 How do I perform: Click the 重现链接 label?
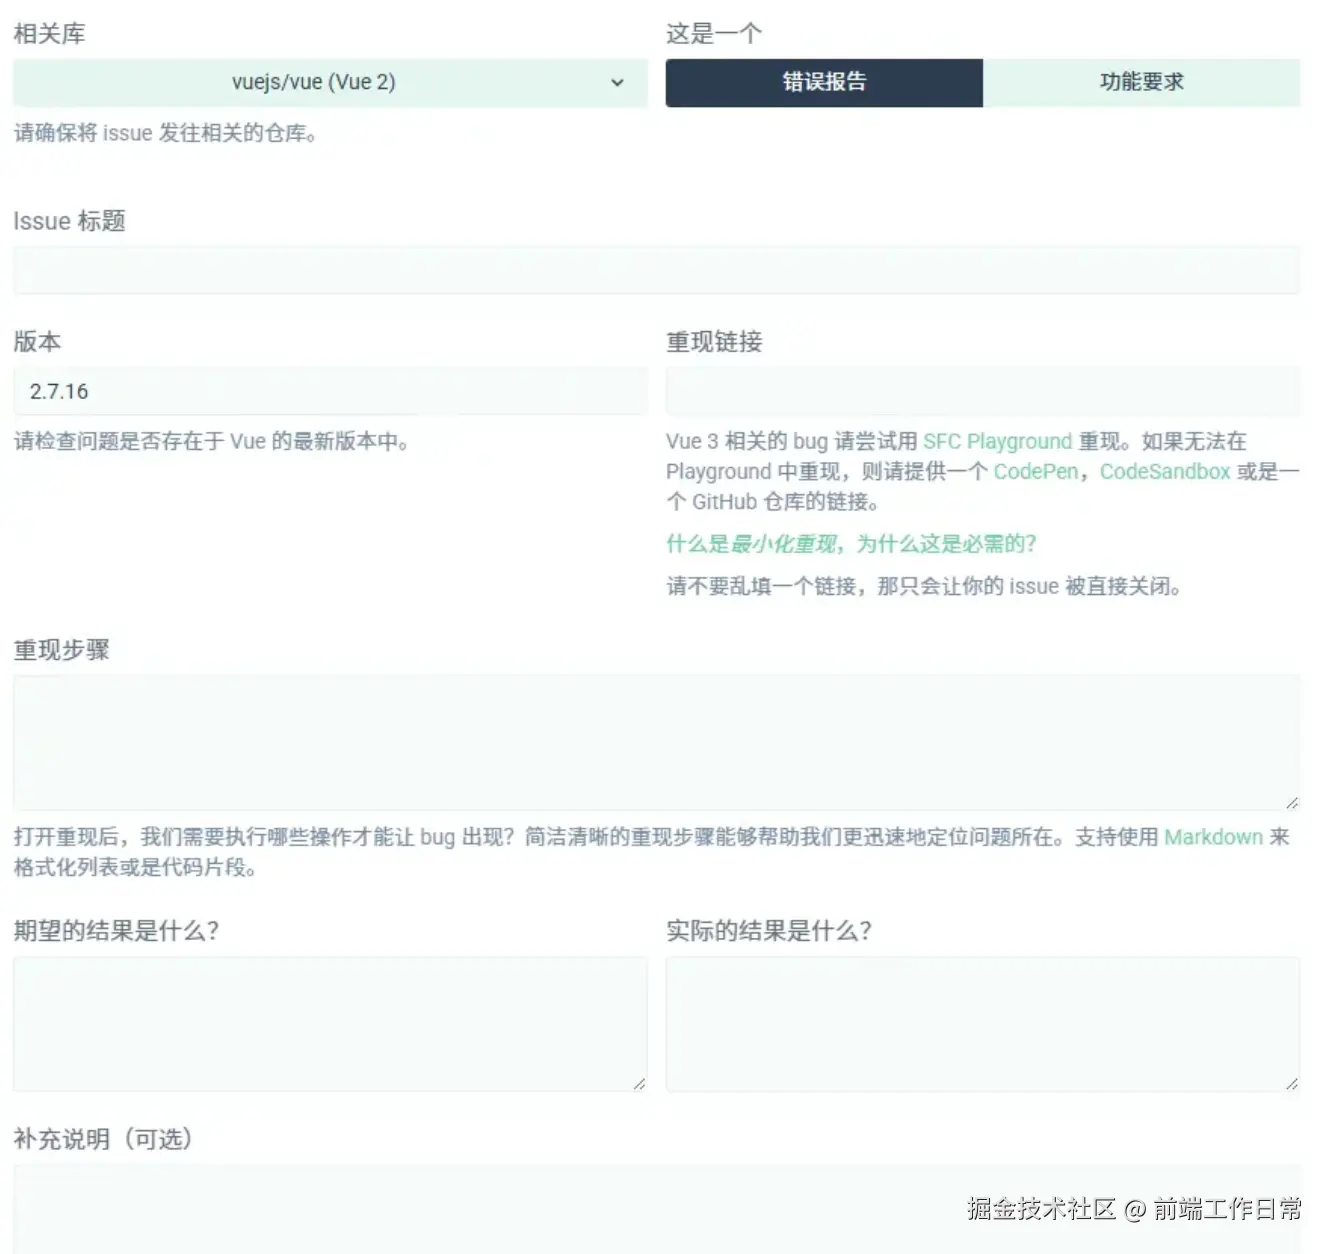(714, 342)
